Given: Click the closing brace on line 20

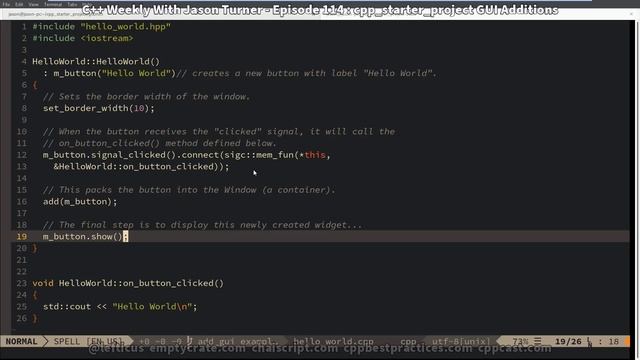Looking at the screenshot, I should pos(35,248).
